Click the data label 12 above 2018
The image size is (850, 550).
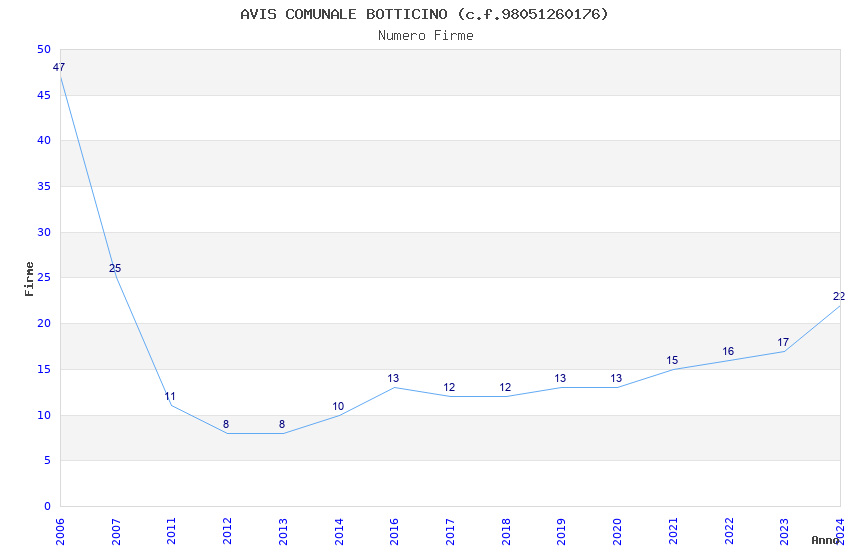(x=505, y=387)
